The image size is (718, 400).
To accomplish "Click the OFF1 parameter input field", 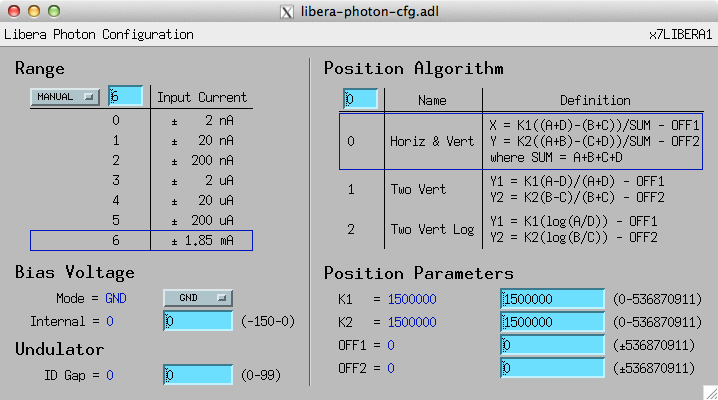I will (552, 345).
